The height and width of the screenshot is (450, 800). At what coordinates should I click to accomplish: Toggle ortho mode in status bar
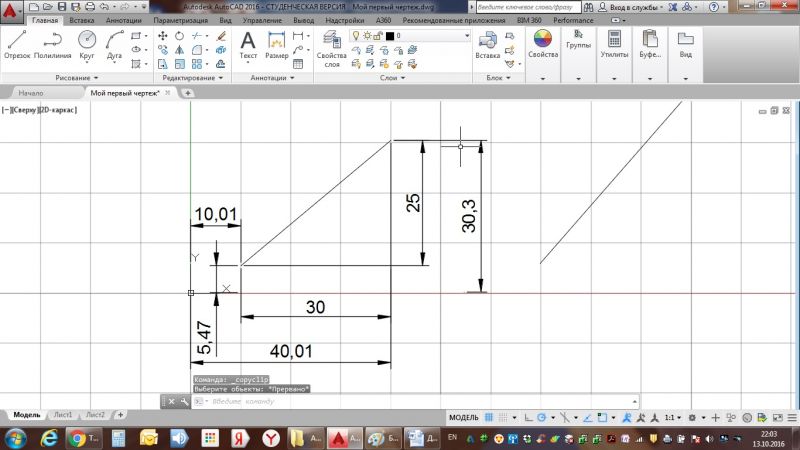point(528,417)
